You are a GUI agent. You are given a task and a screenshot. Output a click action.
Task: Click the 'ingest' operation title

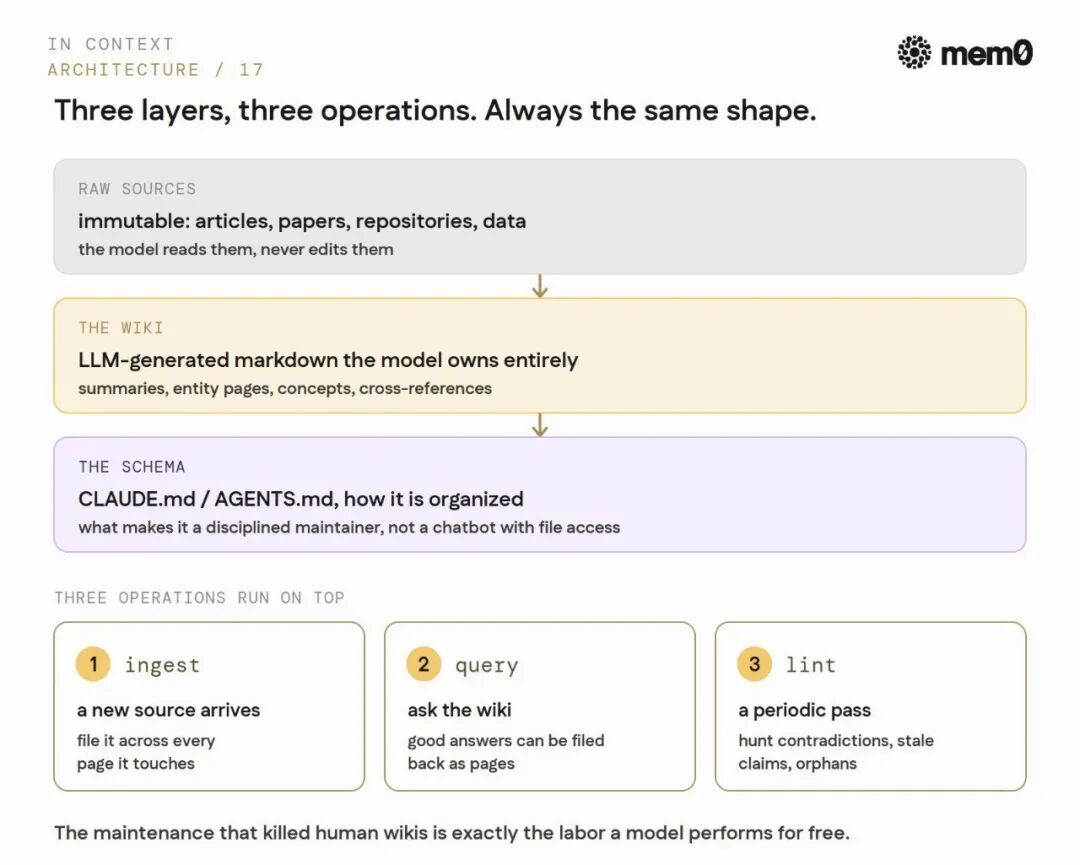coord(162,665)
